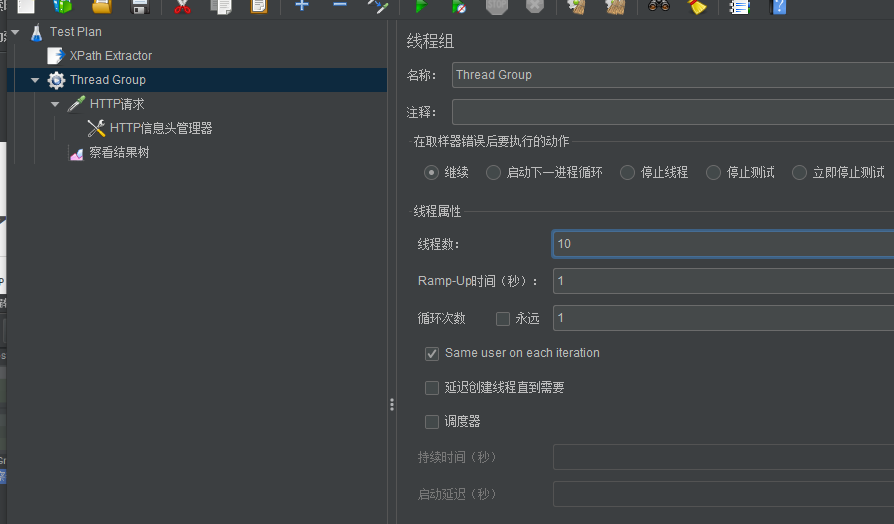Collapse the HTTP请求 node arrow
Viewport: 894px width, 524px height.
[55, 104]
